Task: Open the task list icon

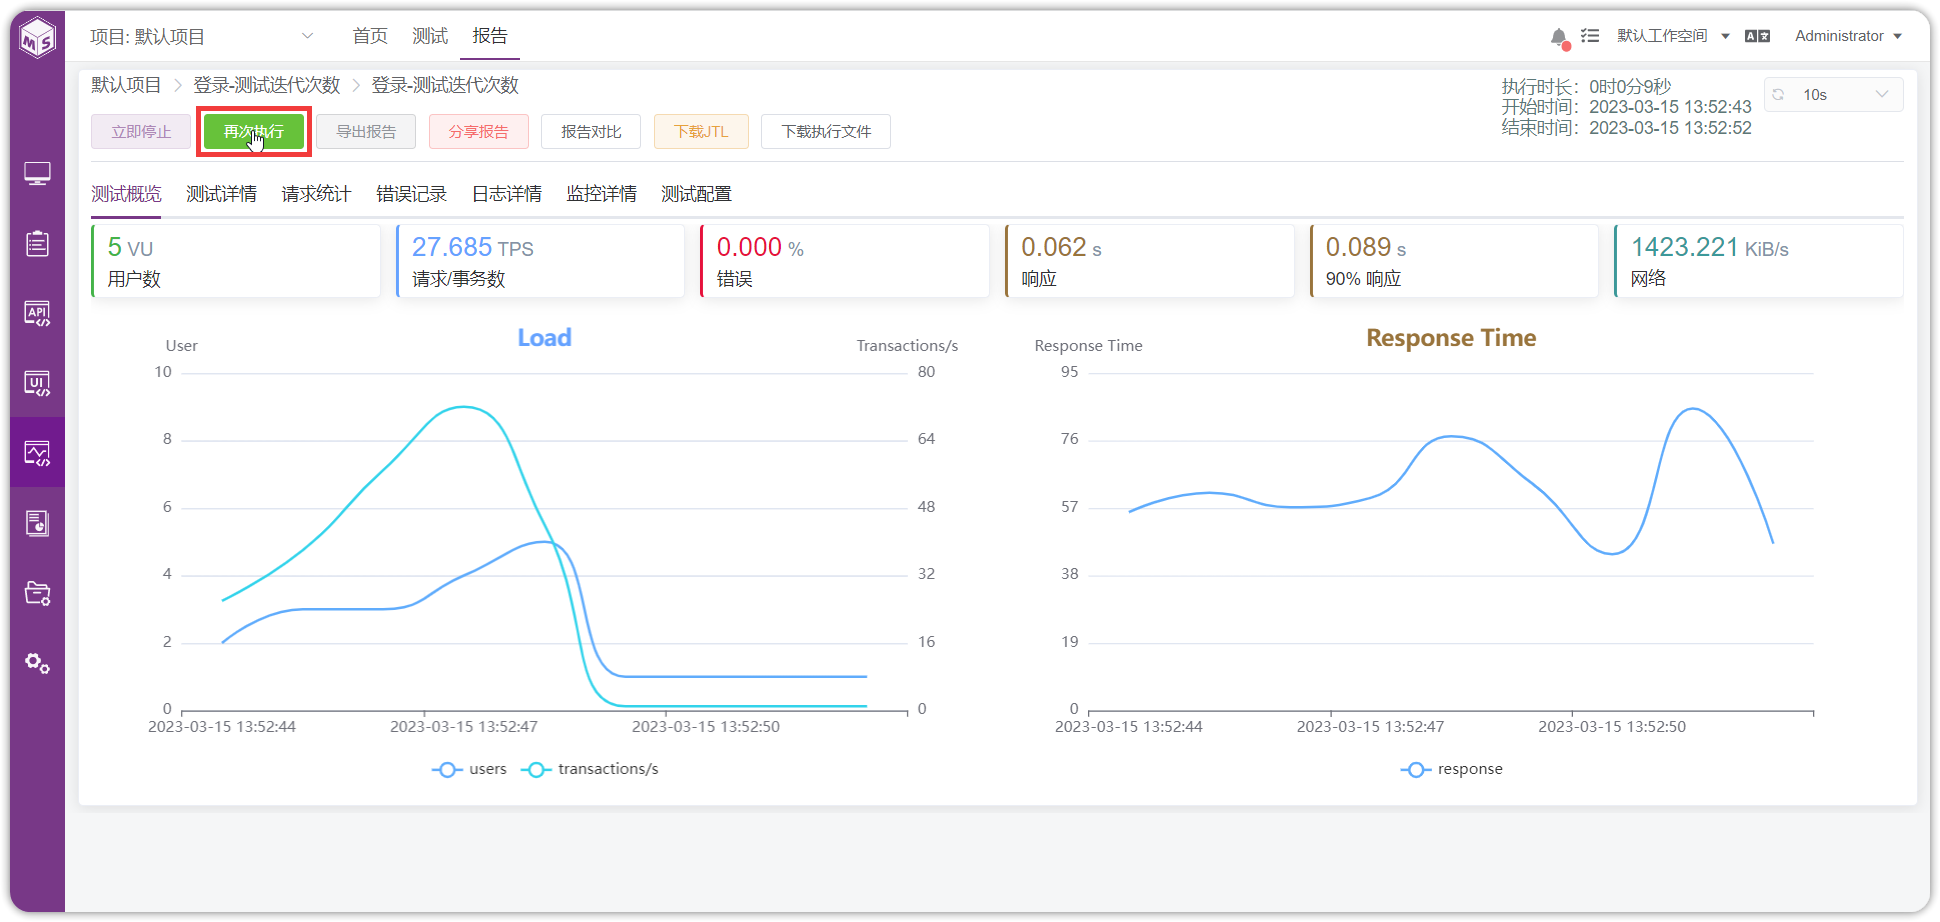Action: (x=1590, y=36)
